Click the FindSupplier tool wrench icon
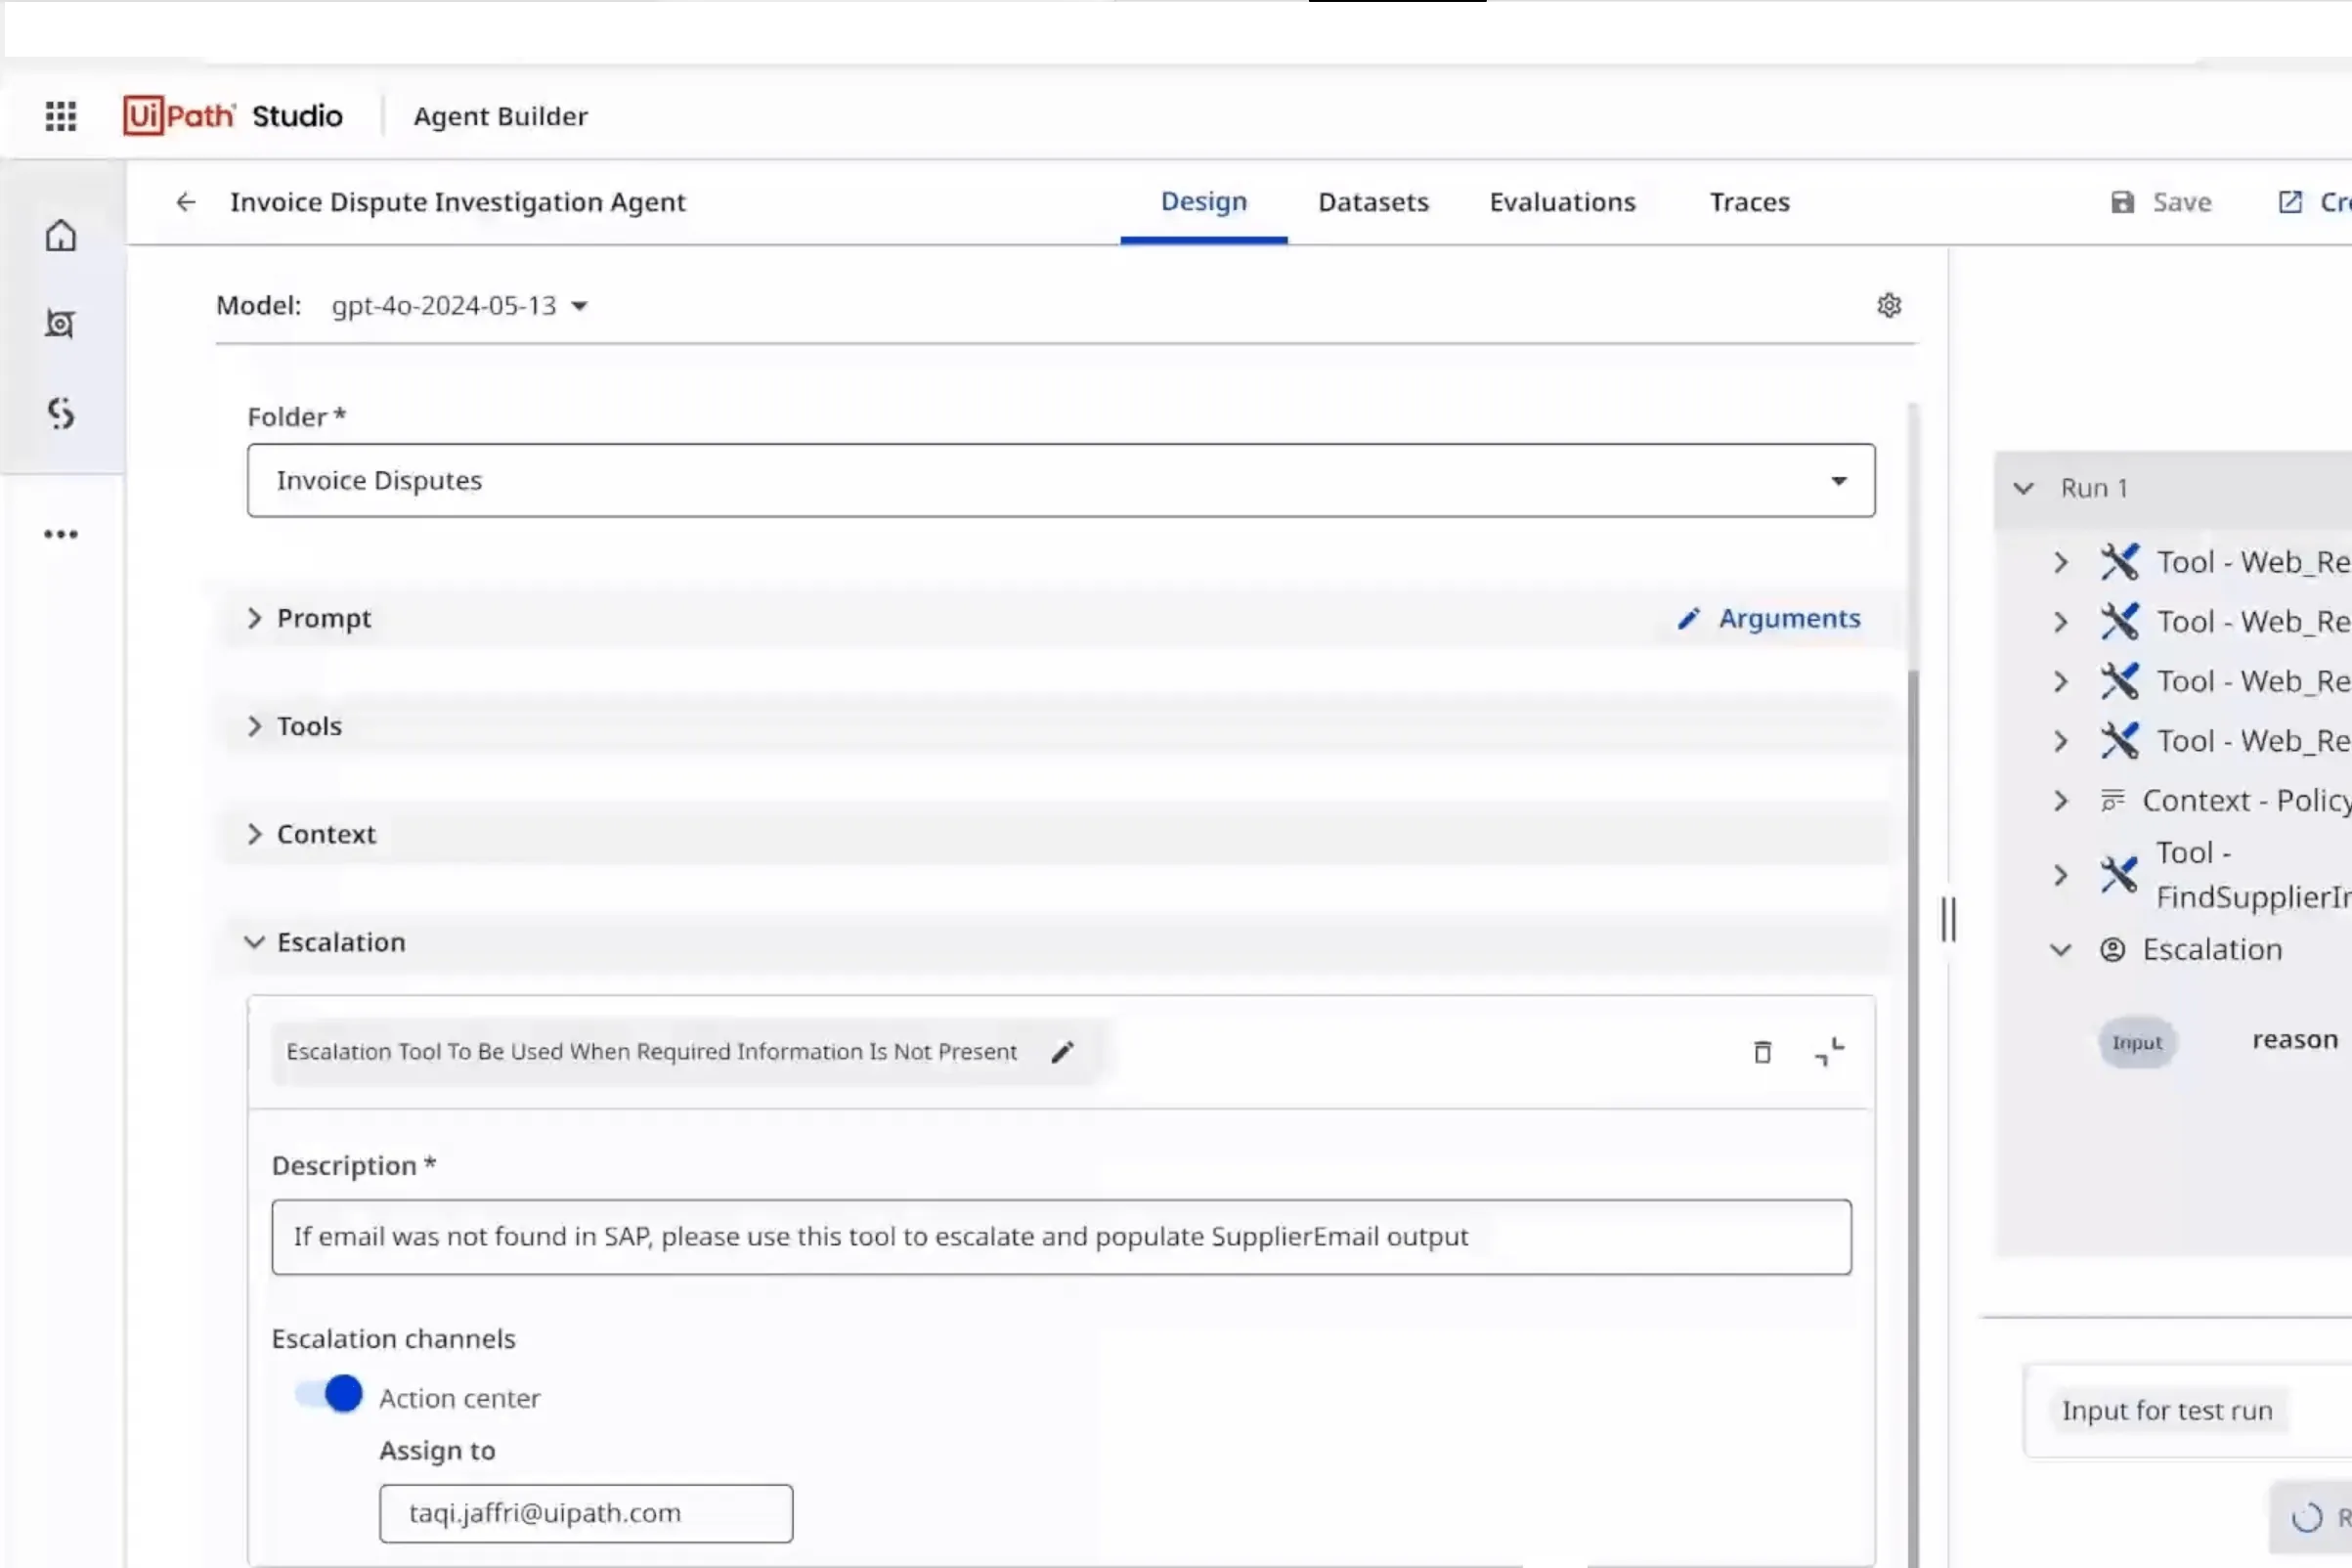The height and width of the screenshot is (1568, 2352). click(2119, 875)
